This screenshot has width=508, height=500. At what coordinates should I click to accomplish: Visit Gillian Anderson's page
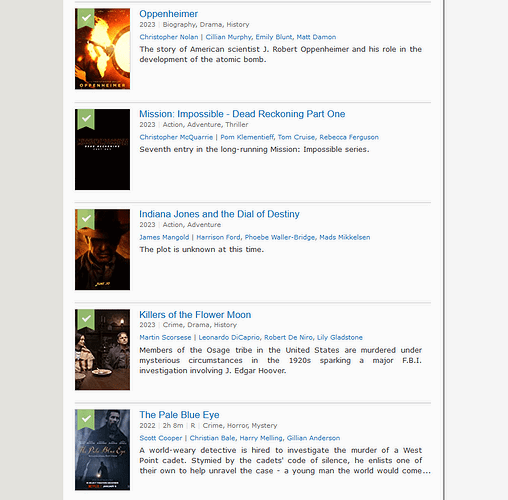313,438
